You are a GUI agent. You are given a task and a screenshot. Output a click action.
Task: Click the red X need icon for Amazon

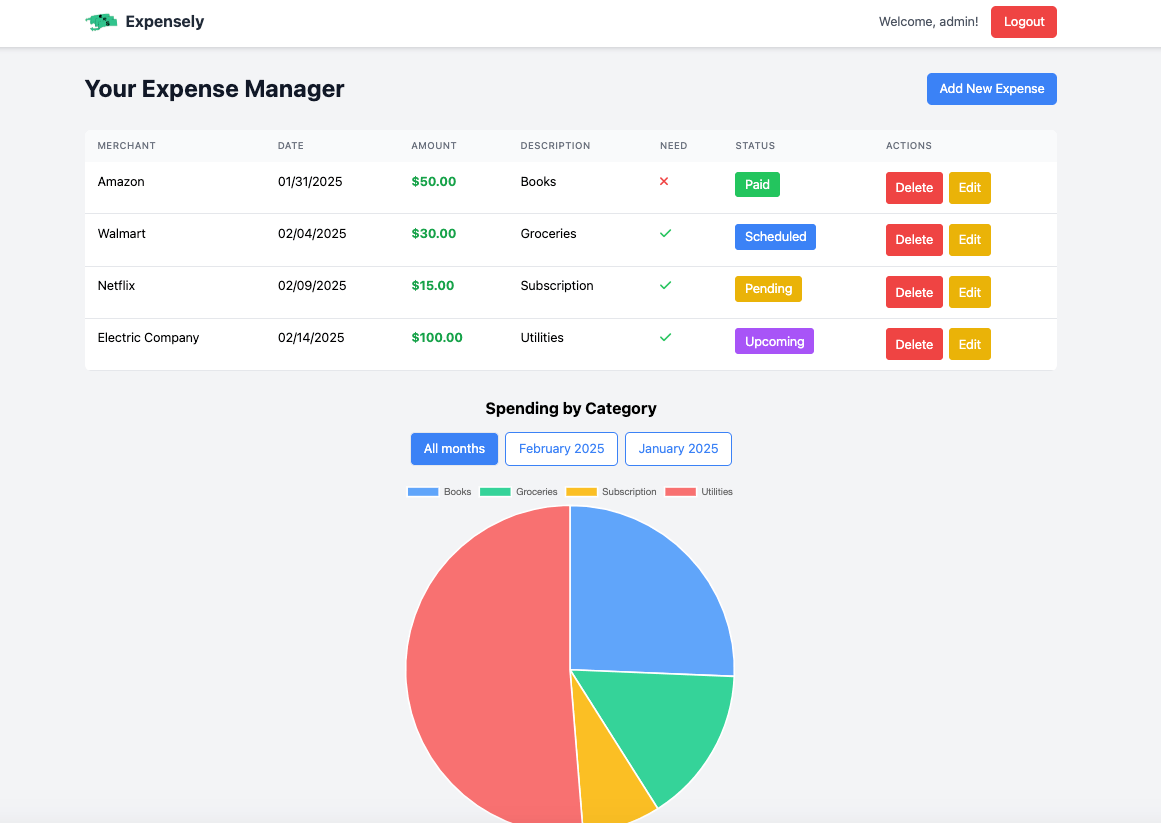click(x=664, y=182)
